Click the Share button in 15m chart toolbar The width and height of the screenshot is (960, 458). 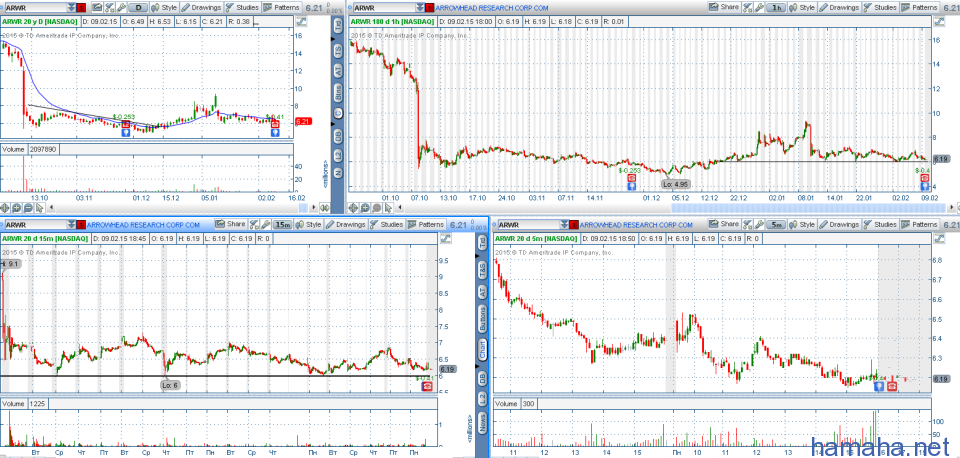(230, 225)
